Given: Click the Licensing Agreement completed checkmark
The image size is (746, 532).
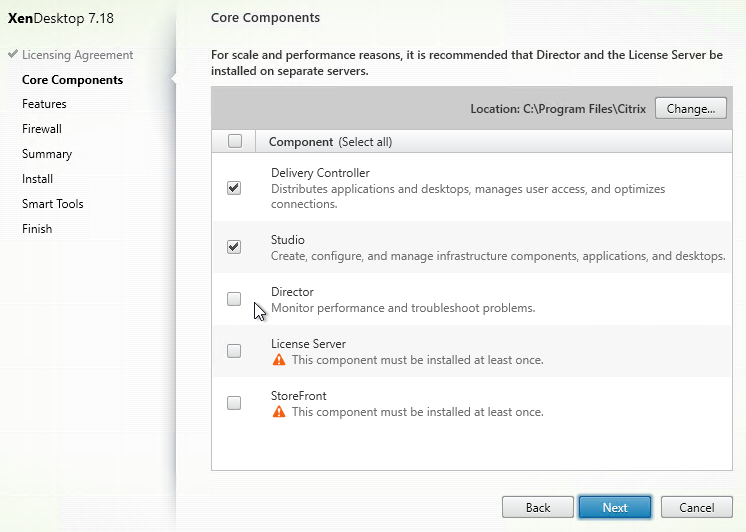Looking at the screenshot, I should point(13,54).
